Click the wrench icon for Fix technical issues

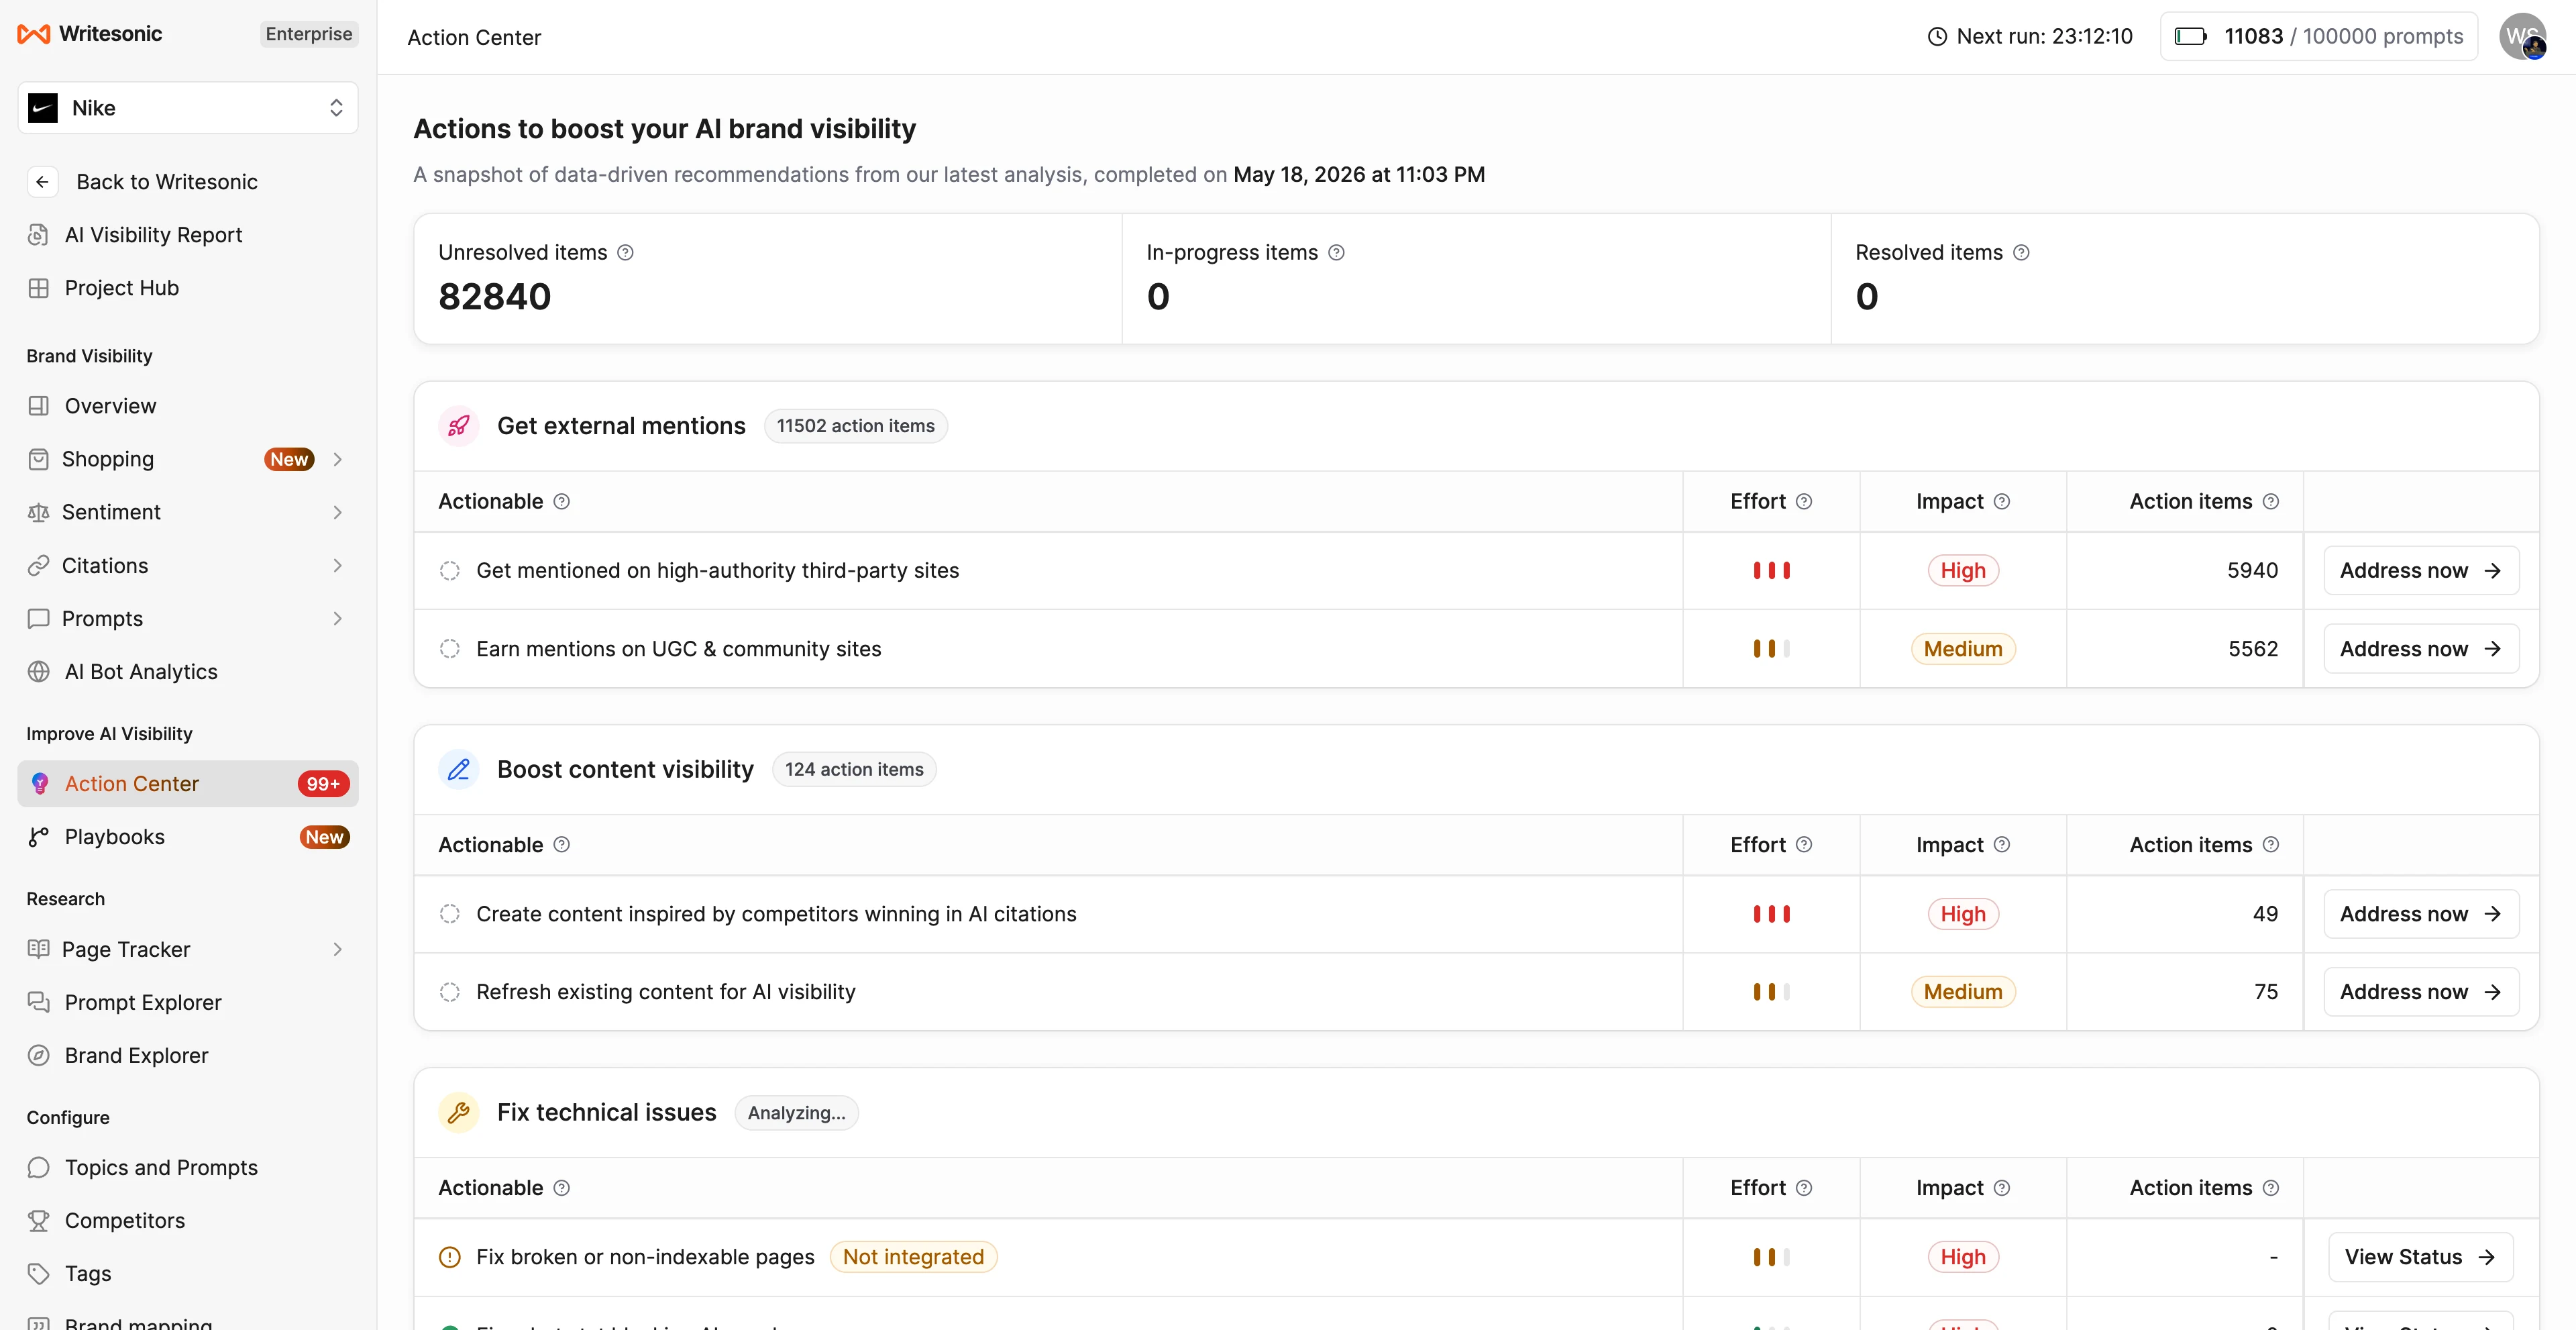[459, 1113]
